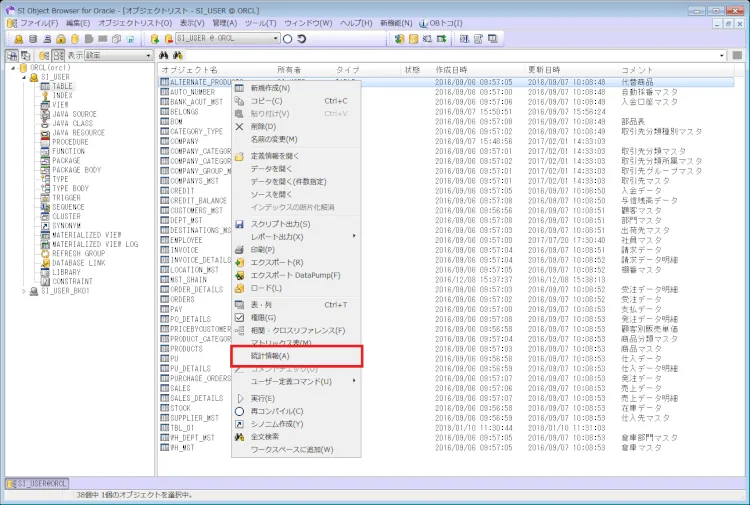The image size is (750, 505).
Task: Collapse the SI_USER schema node
Action: coord(24,77)
